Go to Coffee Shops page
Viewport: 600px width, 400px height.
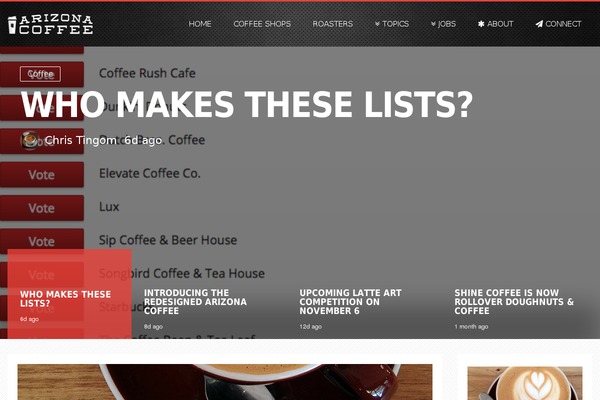click(x=262, y=24)
